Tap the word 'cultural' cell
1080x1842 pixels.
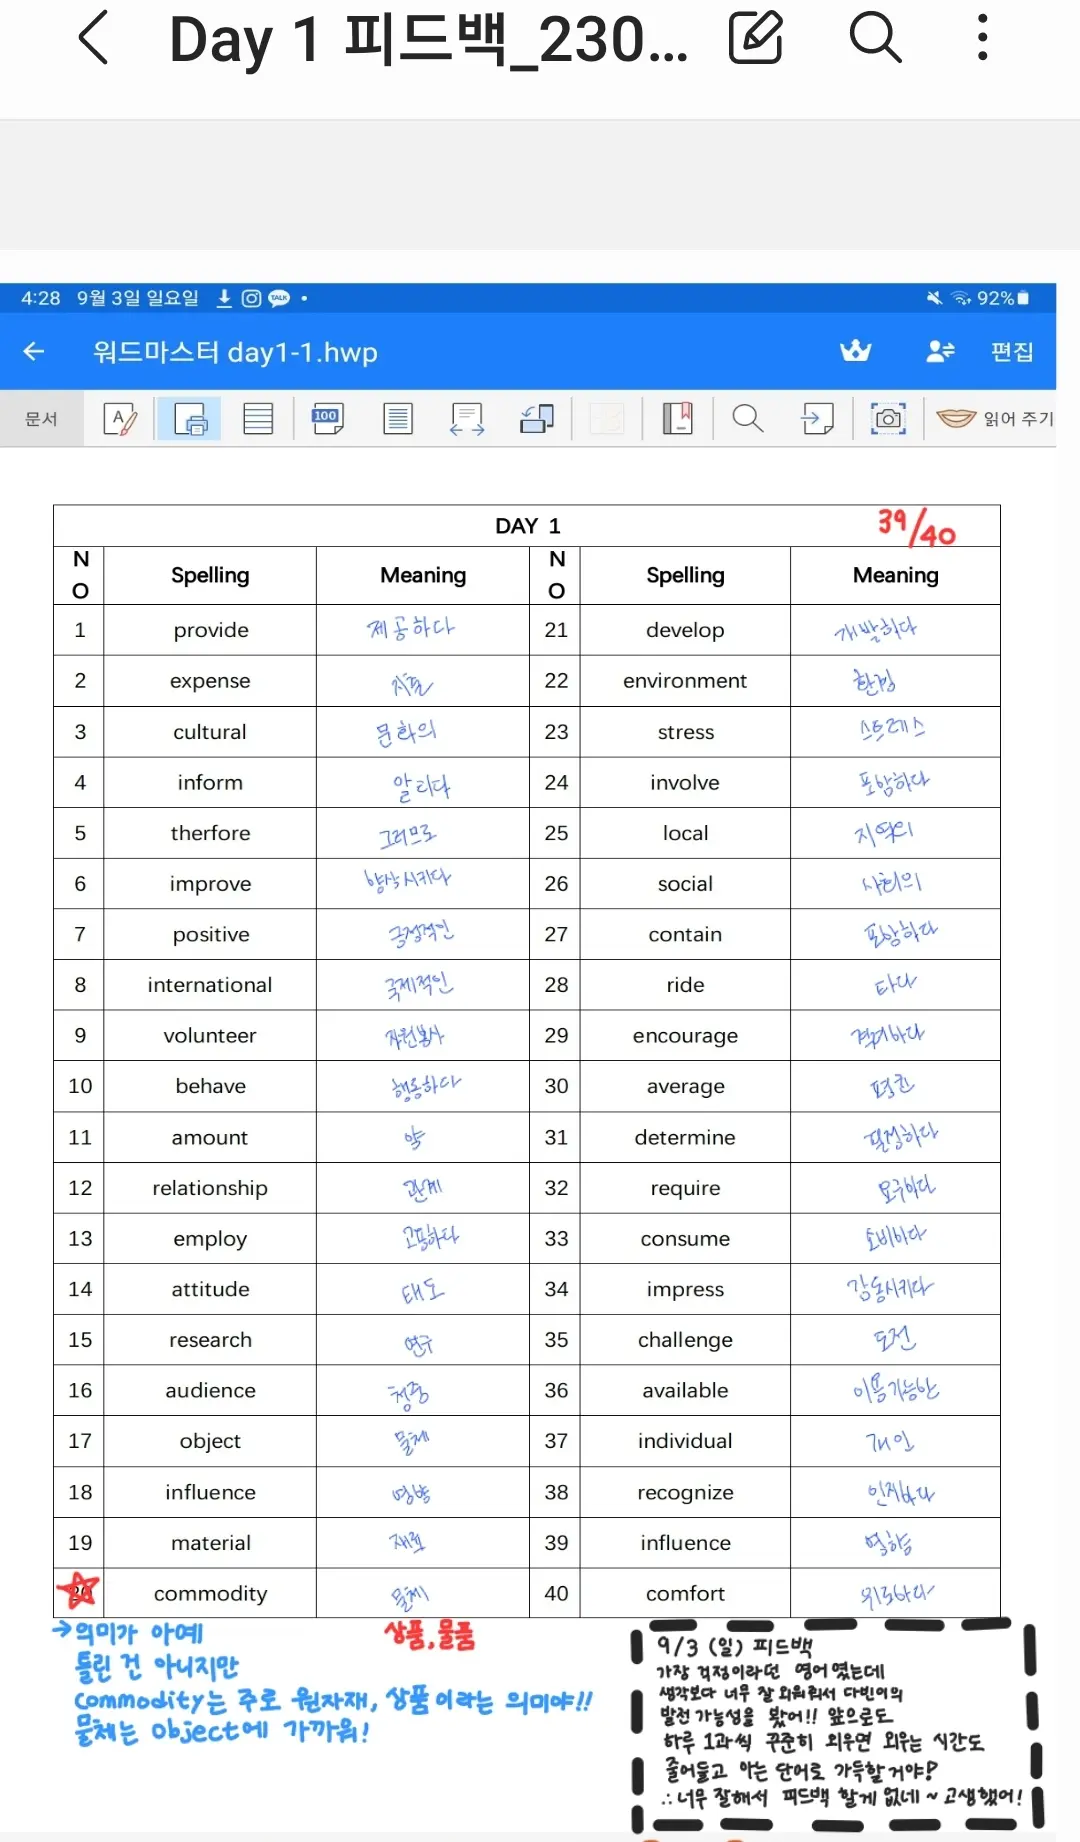coord(210,732)
